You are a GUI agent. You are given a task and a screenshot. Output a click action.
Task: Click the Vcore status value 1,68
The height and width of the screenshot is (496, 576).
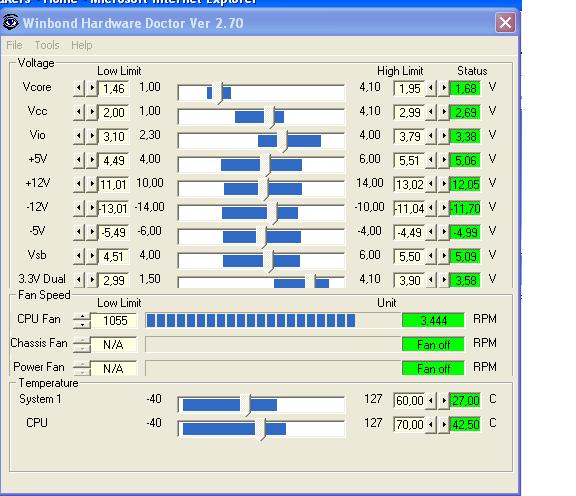coord(465,89)
